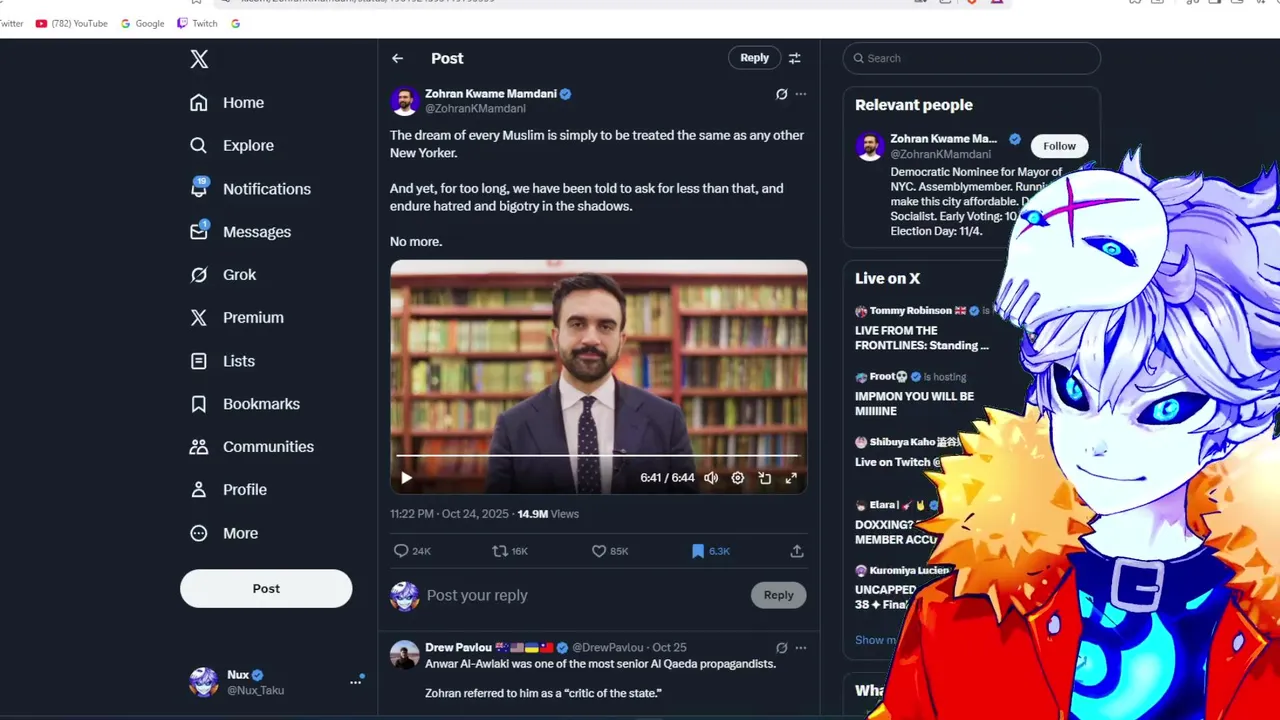Open the Google bookmark in browser bar
Viewport: 1280px width, 720px height.
(x=142, y=23)
